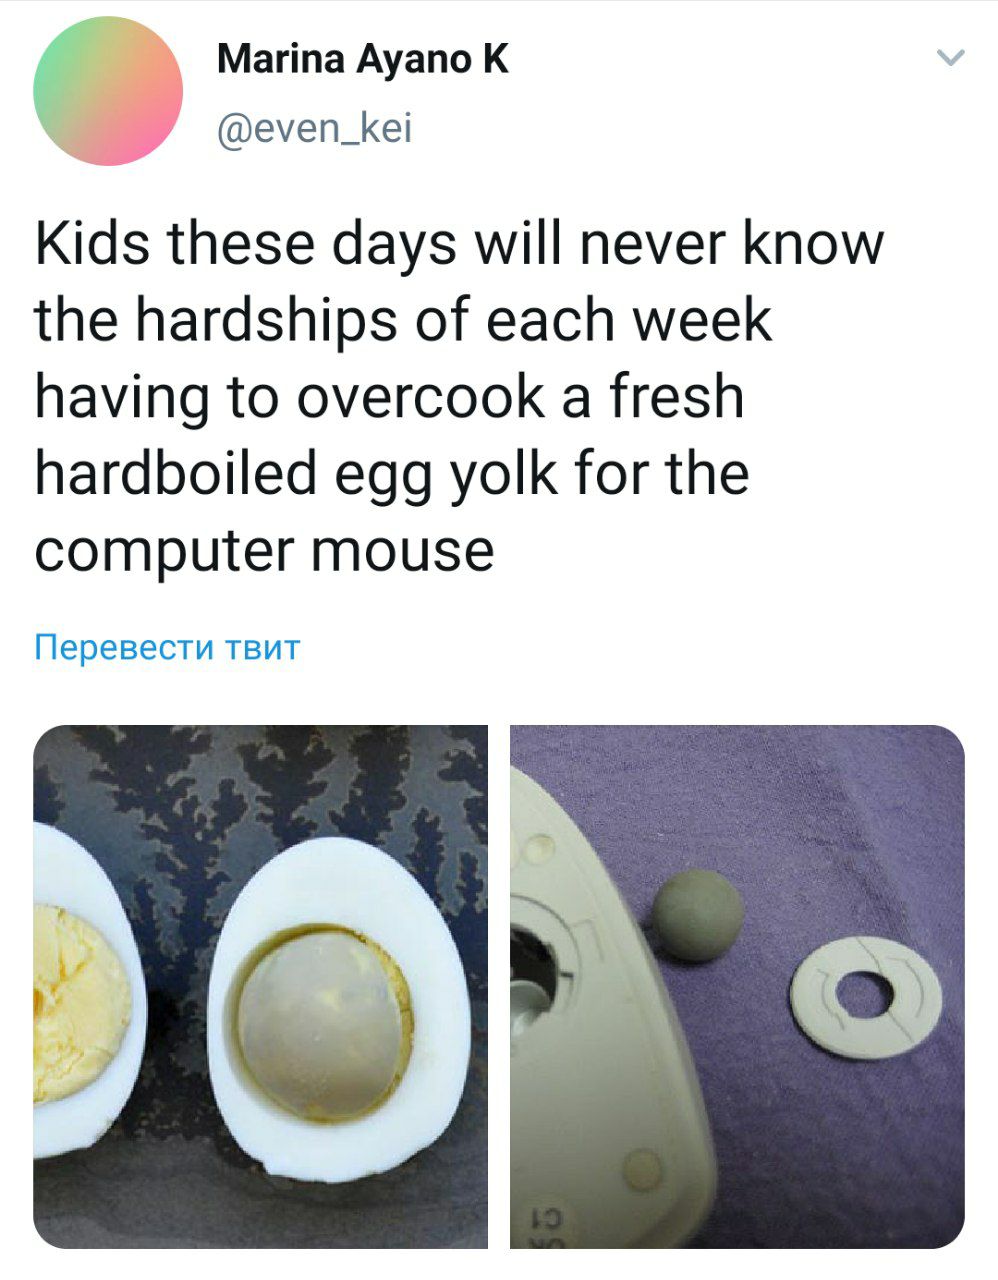Image resolution: width=998 pixels, height=1280 pixels.
Task: Translate tweet via Перевести твит link
Action: coord(167,647)
